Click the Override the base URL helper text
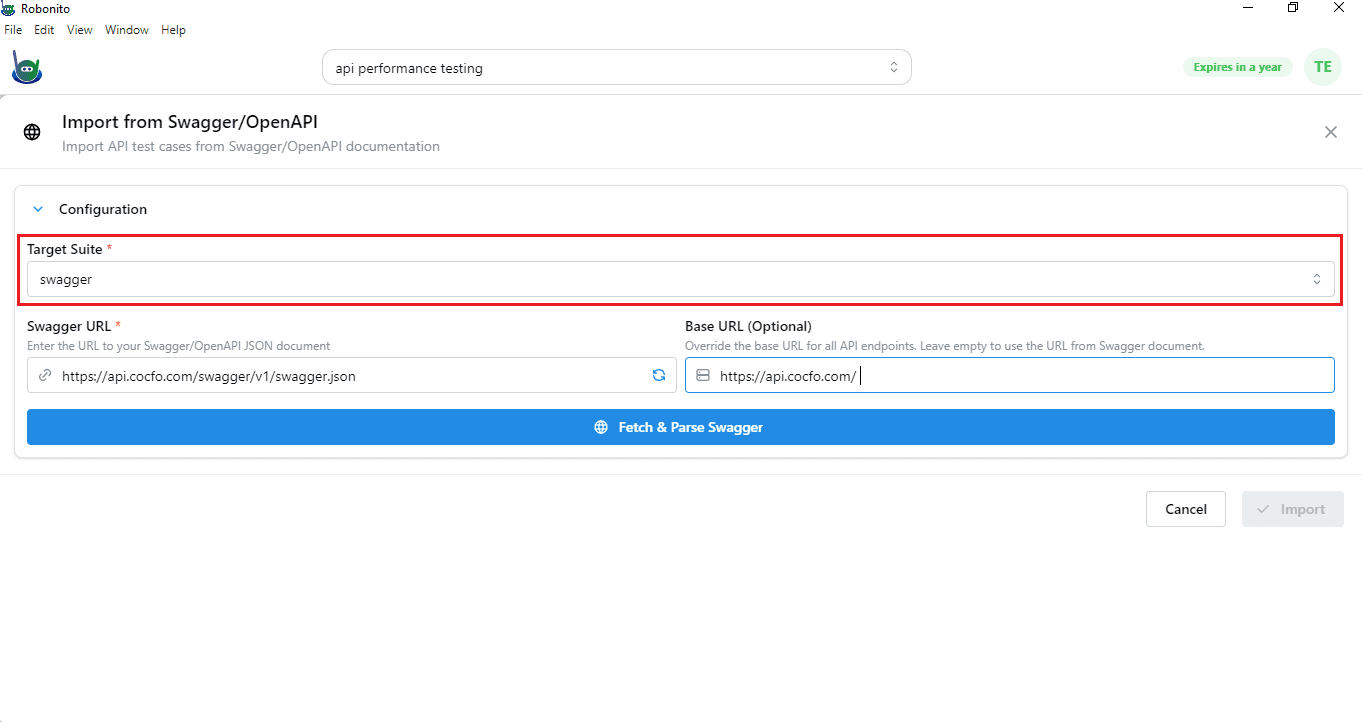The image size is (1362, 722). [x=945, y=346]
